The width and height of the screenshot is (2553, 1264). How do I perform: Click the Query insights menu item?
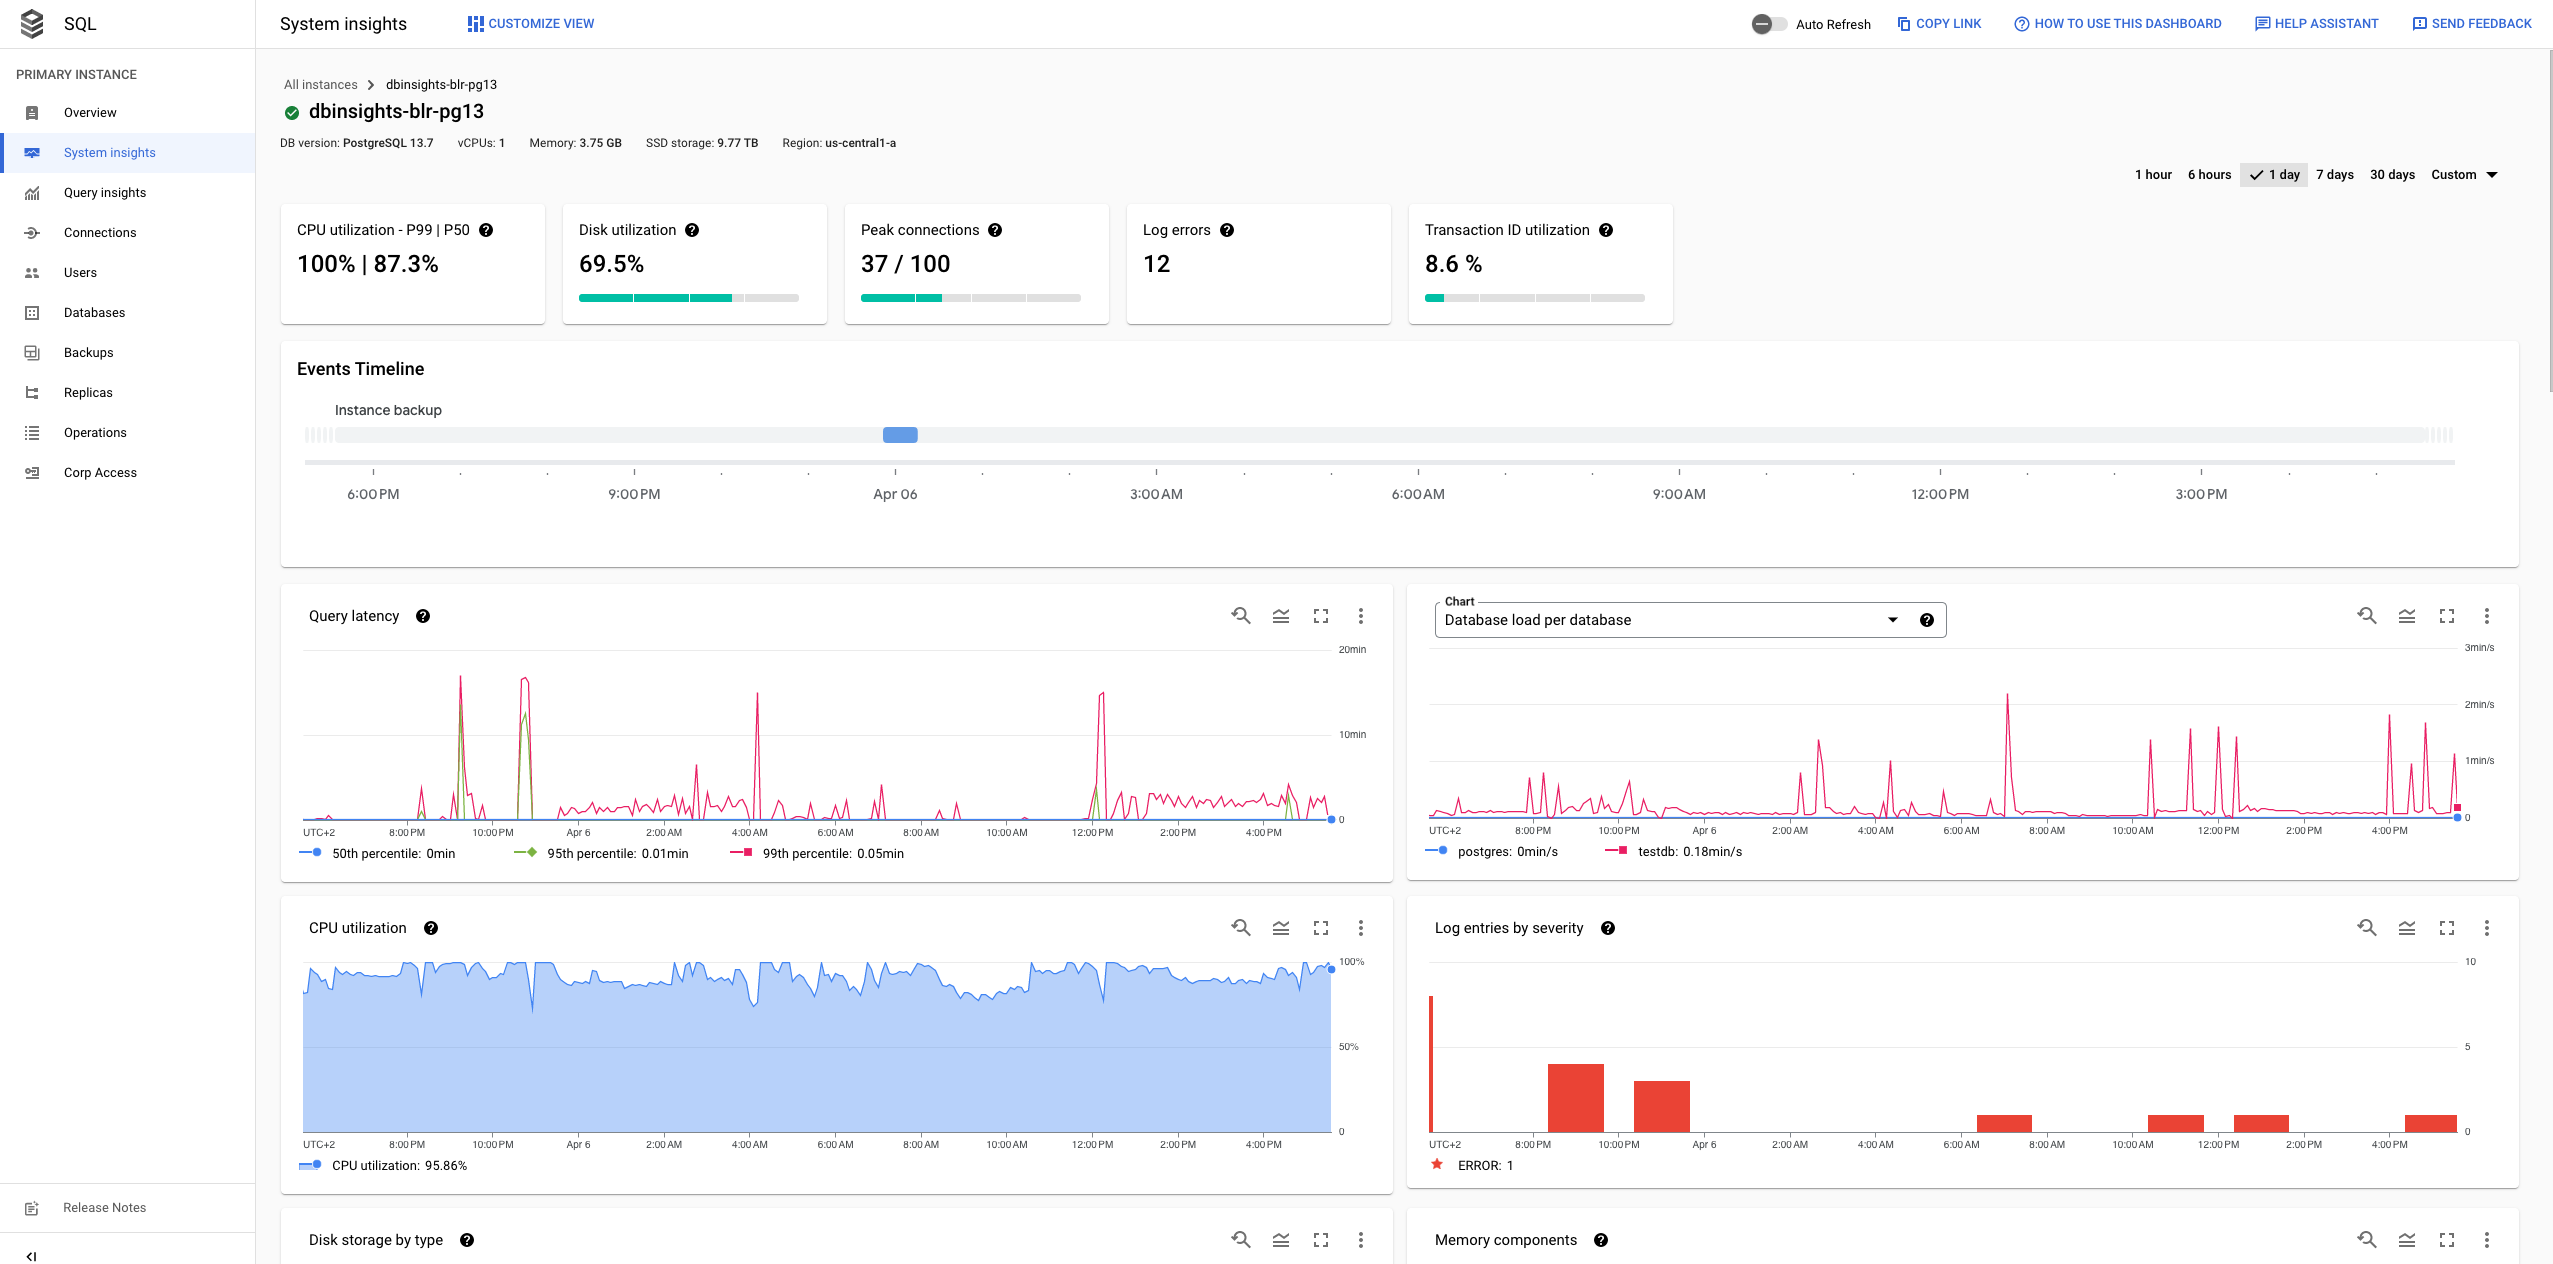[x=103, y=192]
